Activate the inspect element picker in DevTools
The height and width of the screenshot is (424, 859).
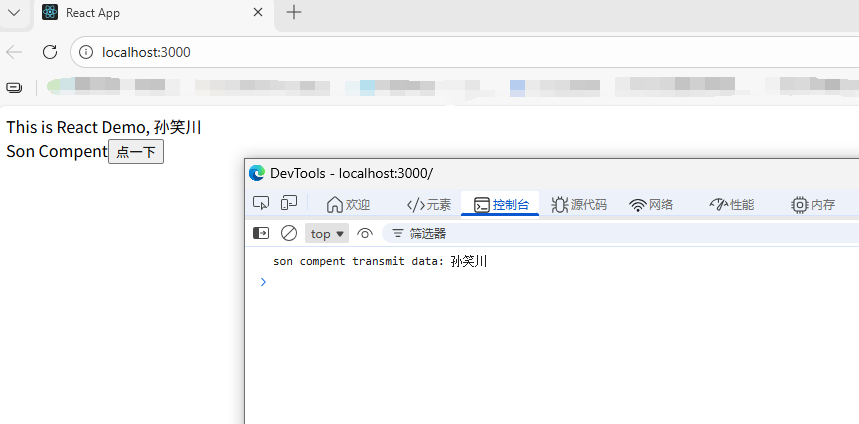coord(261,204)
